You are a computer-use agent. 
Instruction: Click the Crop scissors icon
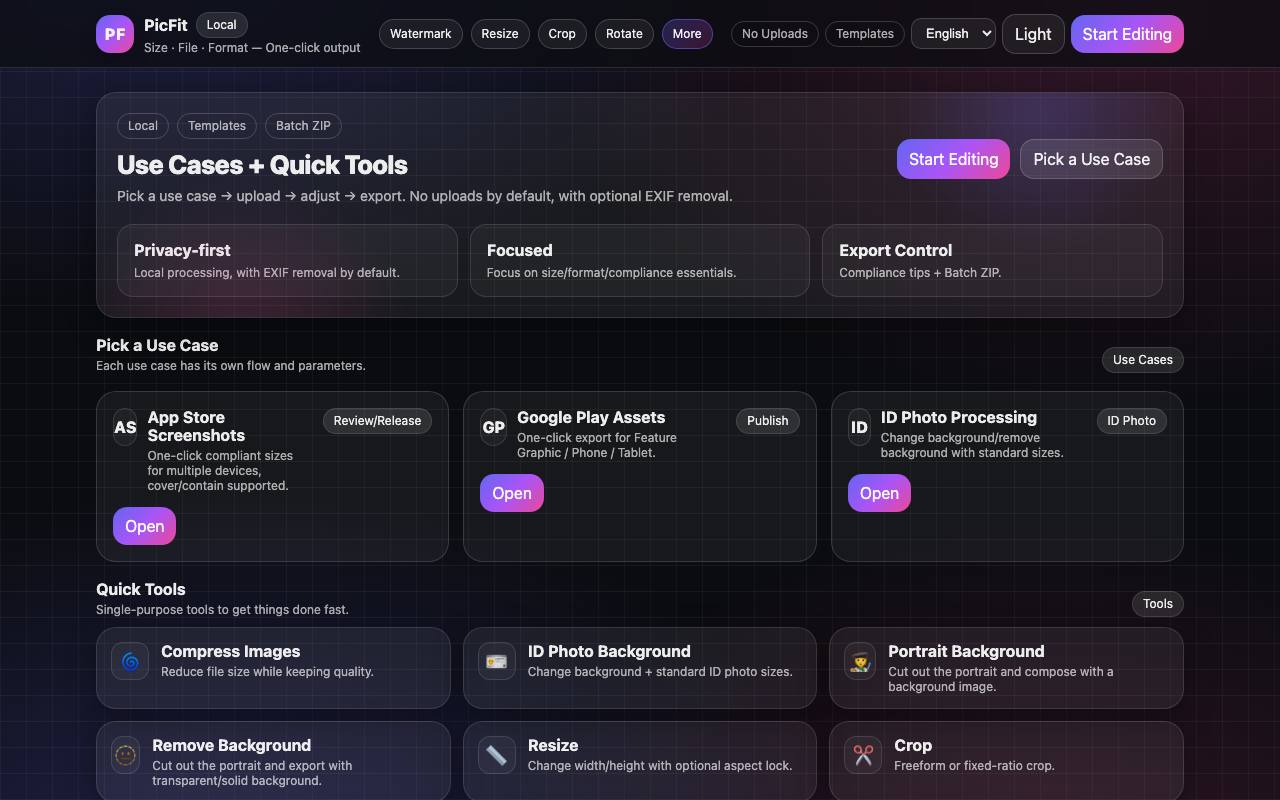[x=863, y=755]
